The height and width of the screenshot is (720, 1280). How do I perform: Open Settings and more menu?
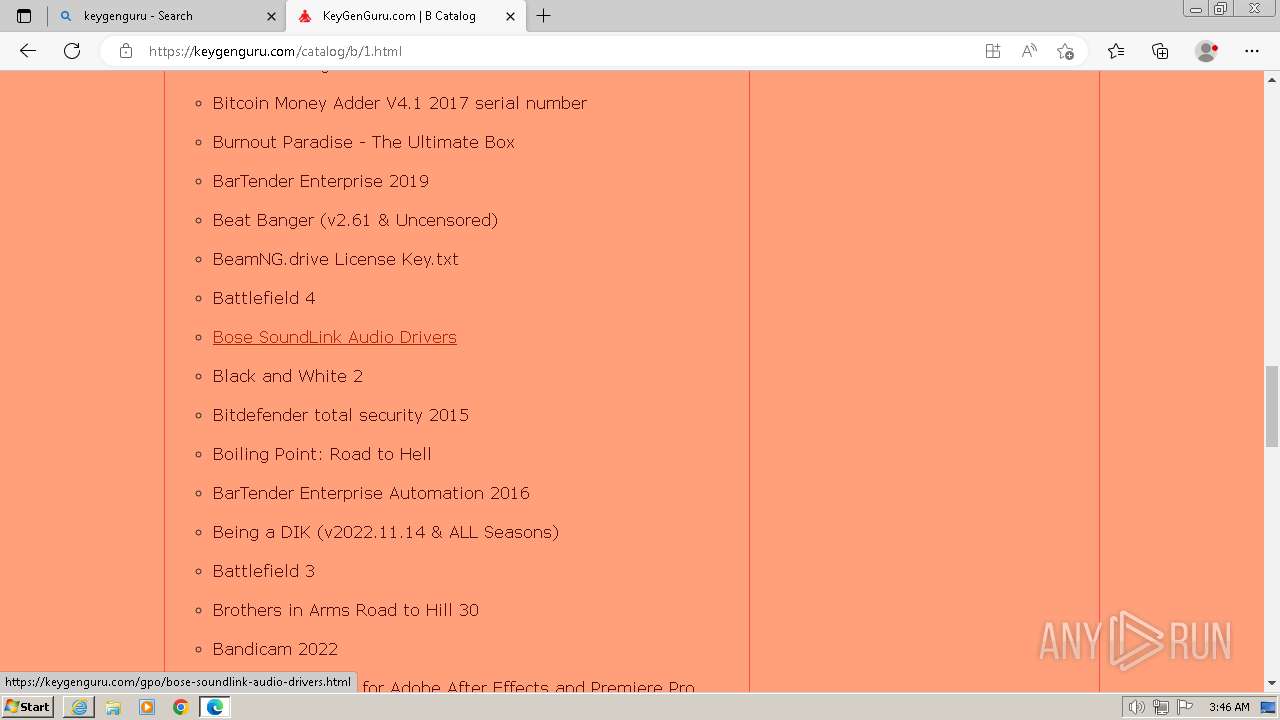[1252, 51]
